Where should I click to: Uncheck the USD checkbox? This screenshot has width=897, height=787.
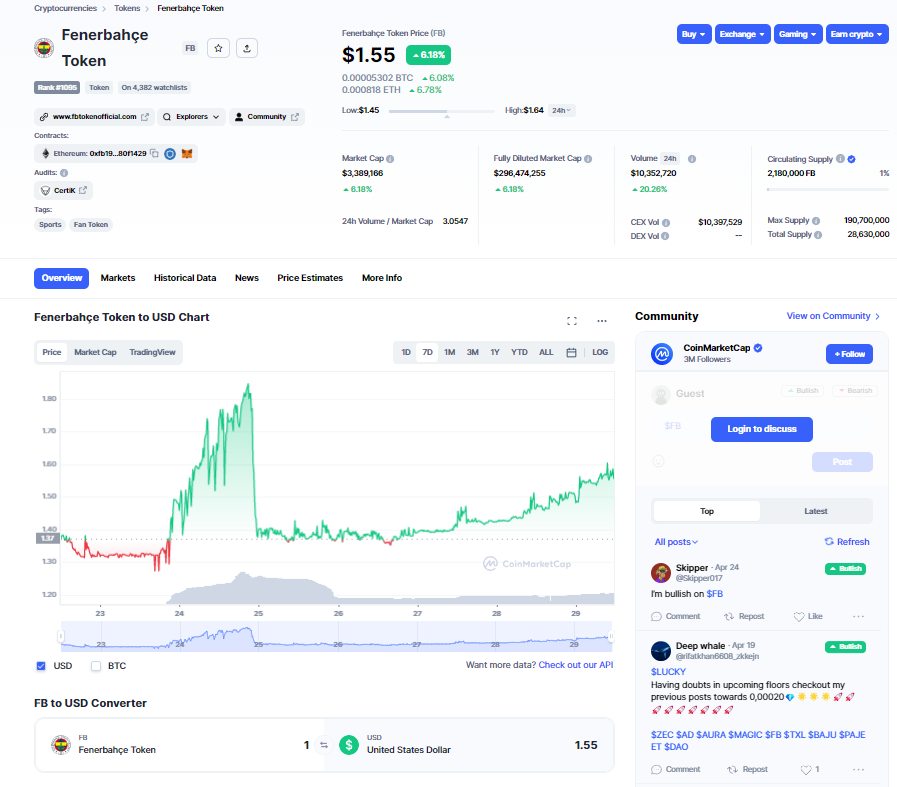[x=41, y=665]
